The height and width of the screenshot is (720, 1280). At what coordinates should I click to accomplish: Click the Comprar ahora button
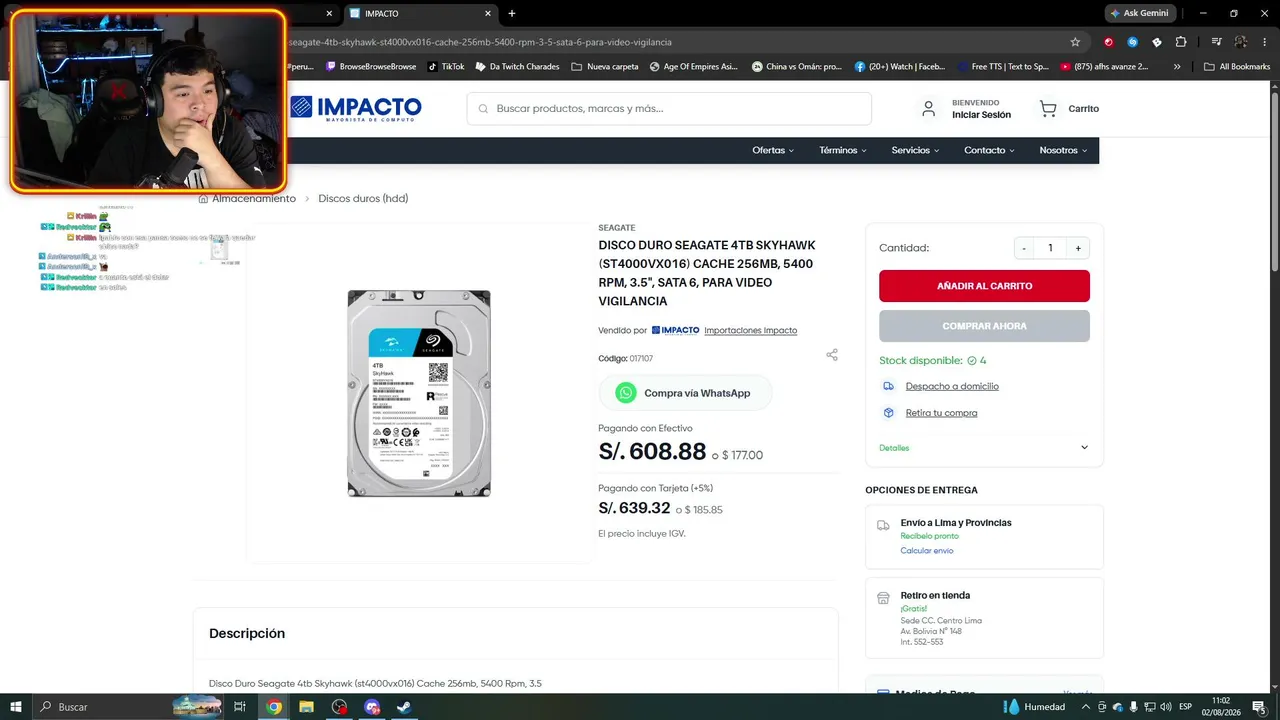pos(984,326)
